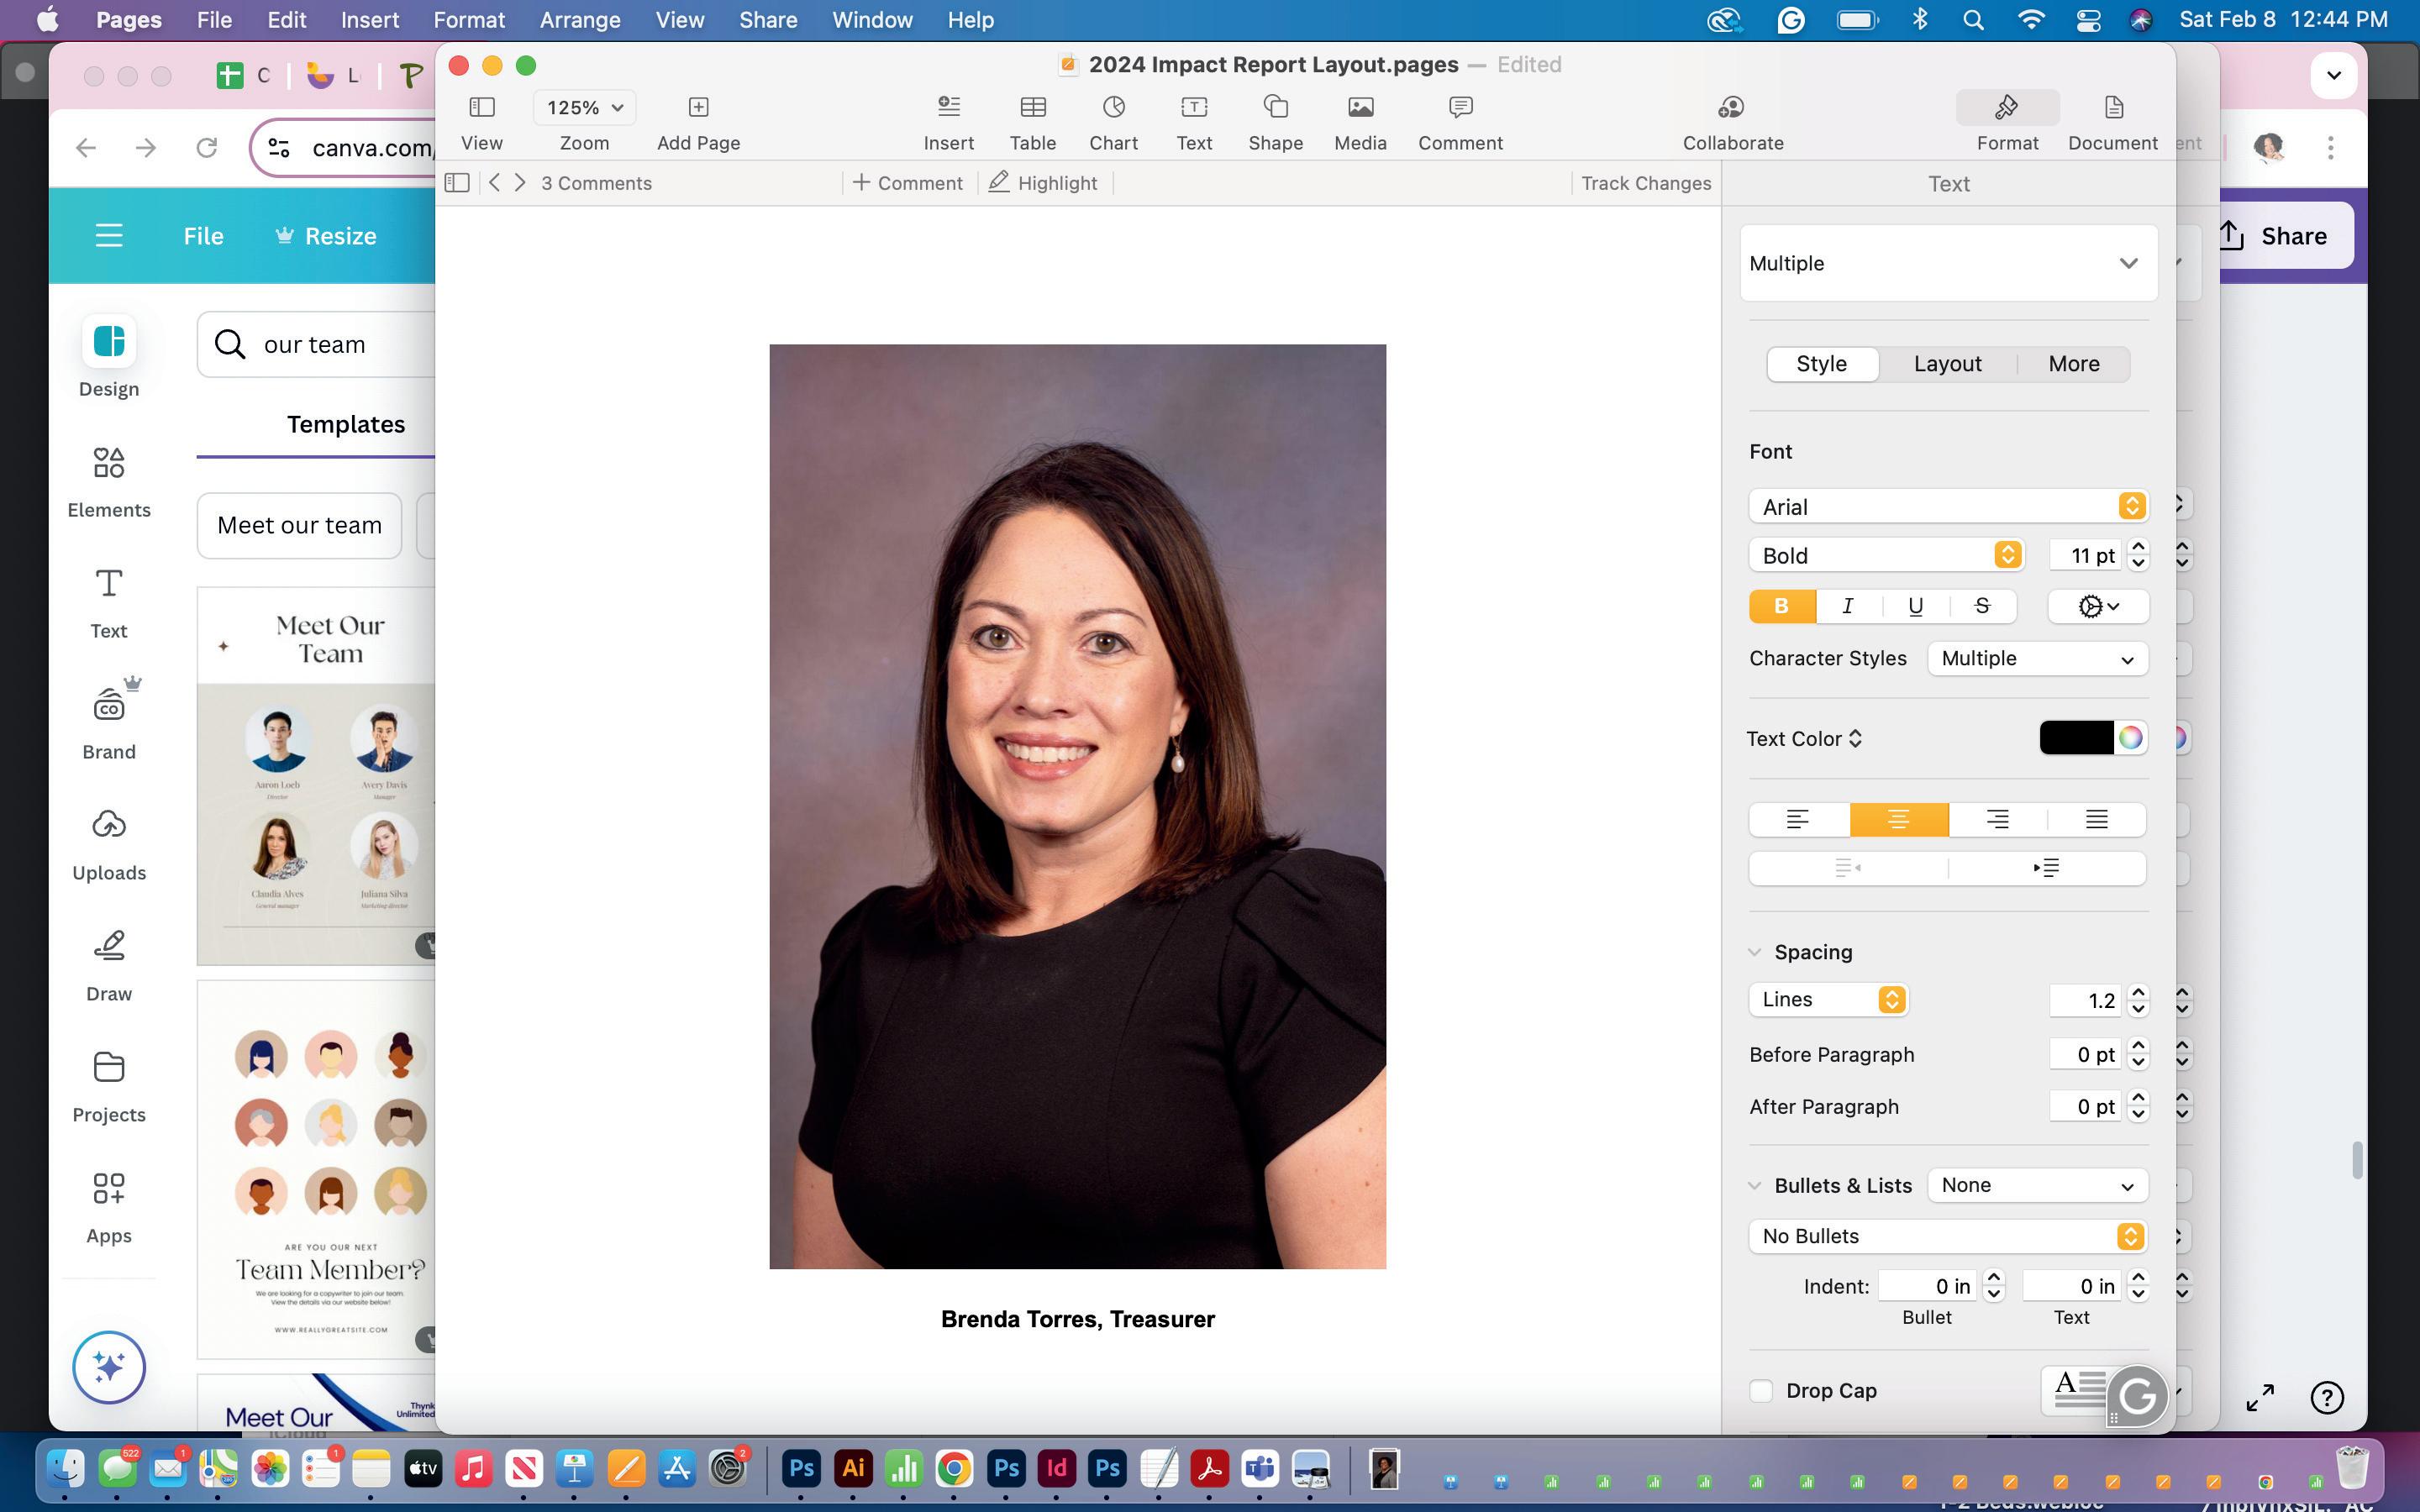Enable the Drop Cap checkbox
This screenshot has height=1512, width=2420.
click(1761, 1391)
